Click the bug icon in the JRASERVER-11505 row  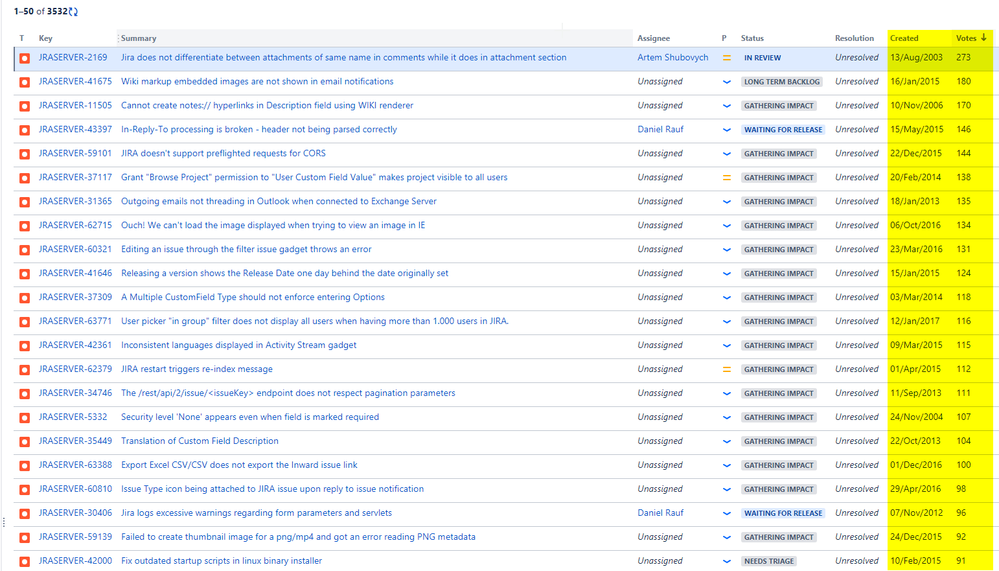pyautogui.click(x=24, y=106)
